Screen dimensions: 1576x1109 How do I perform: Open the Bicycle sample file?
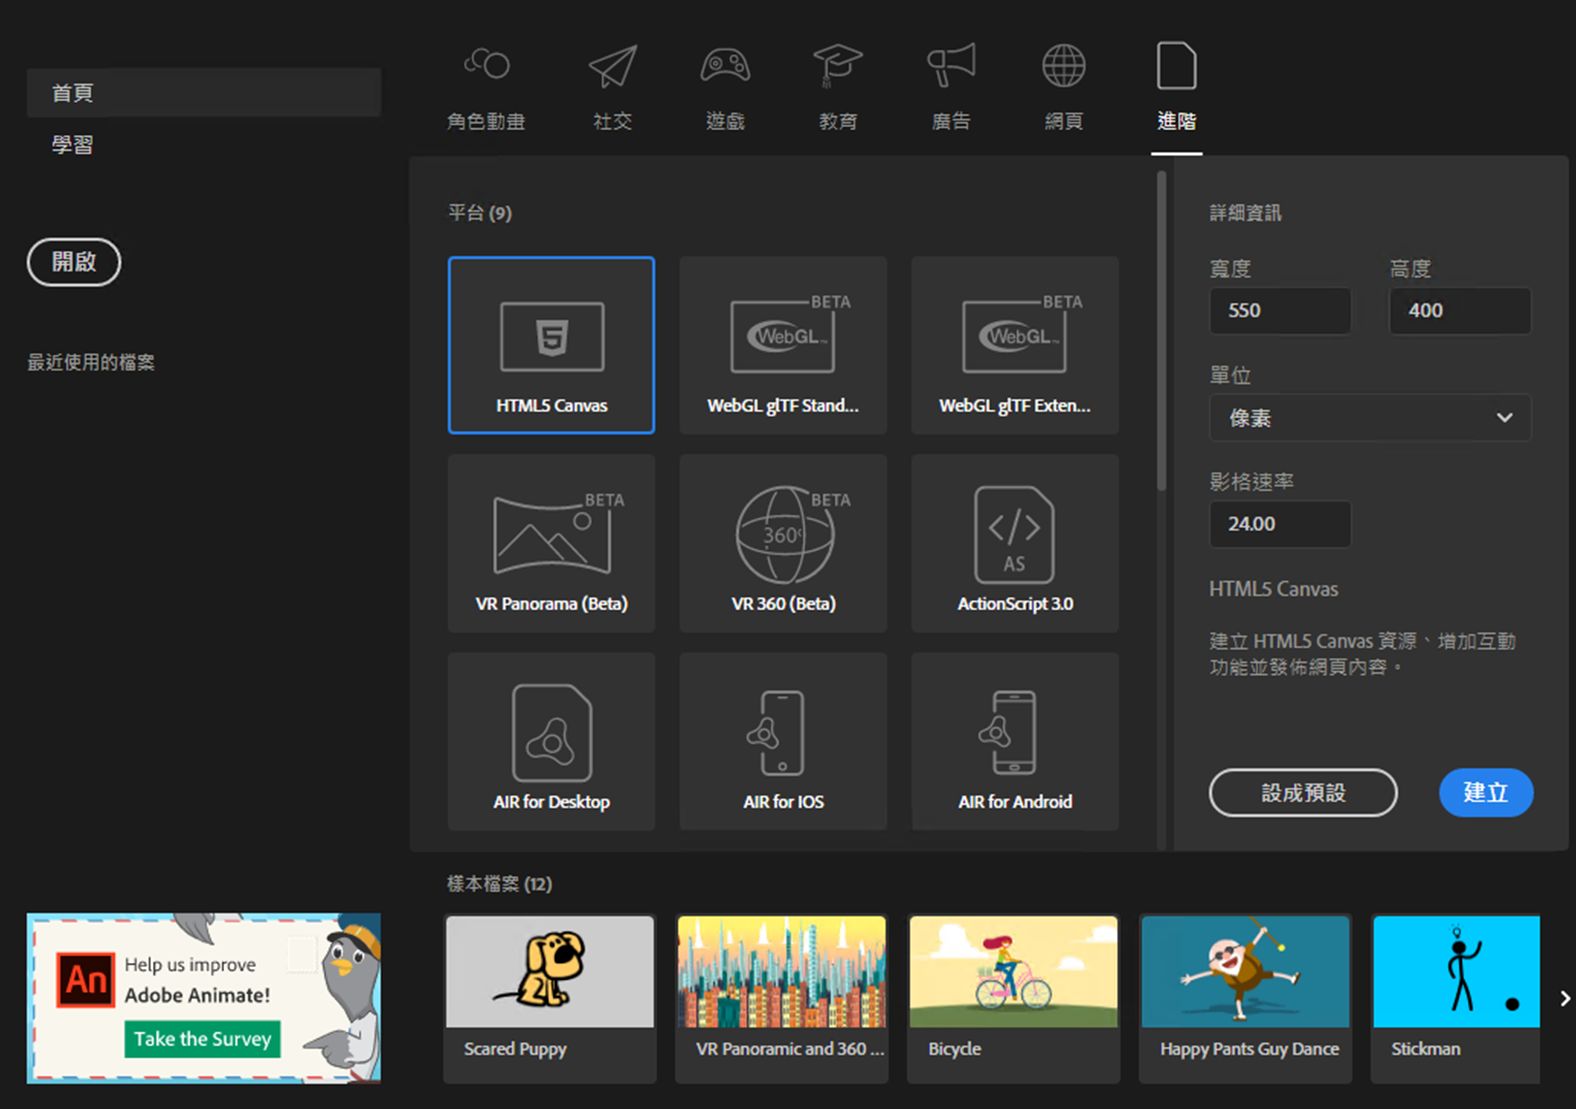click(1014, 999)
